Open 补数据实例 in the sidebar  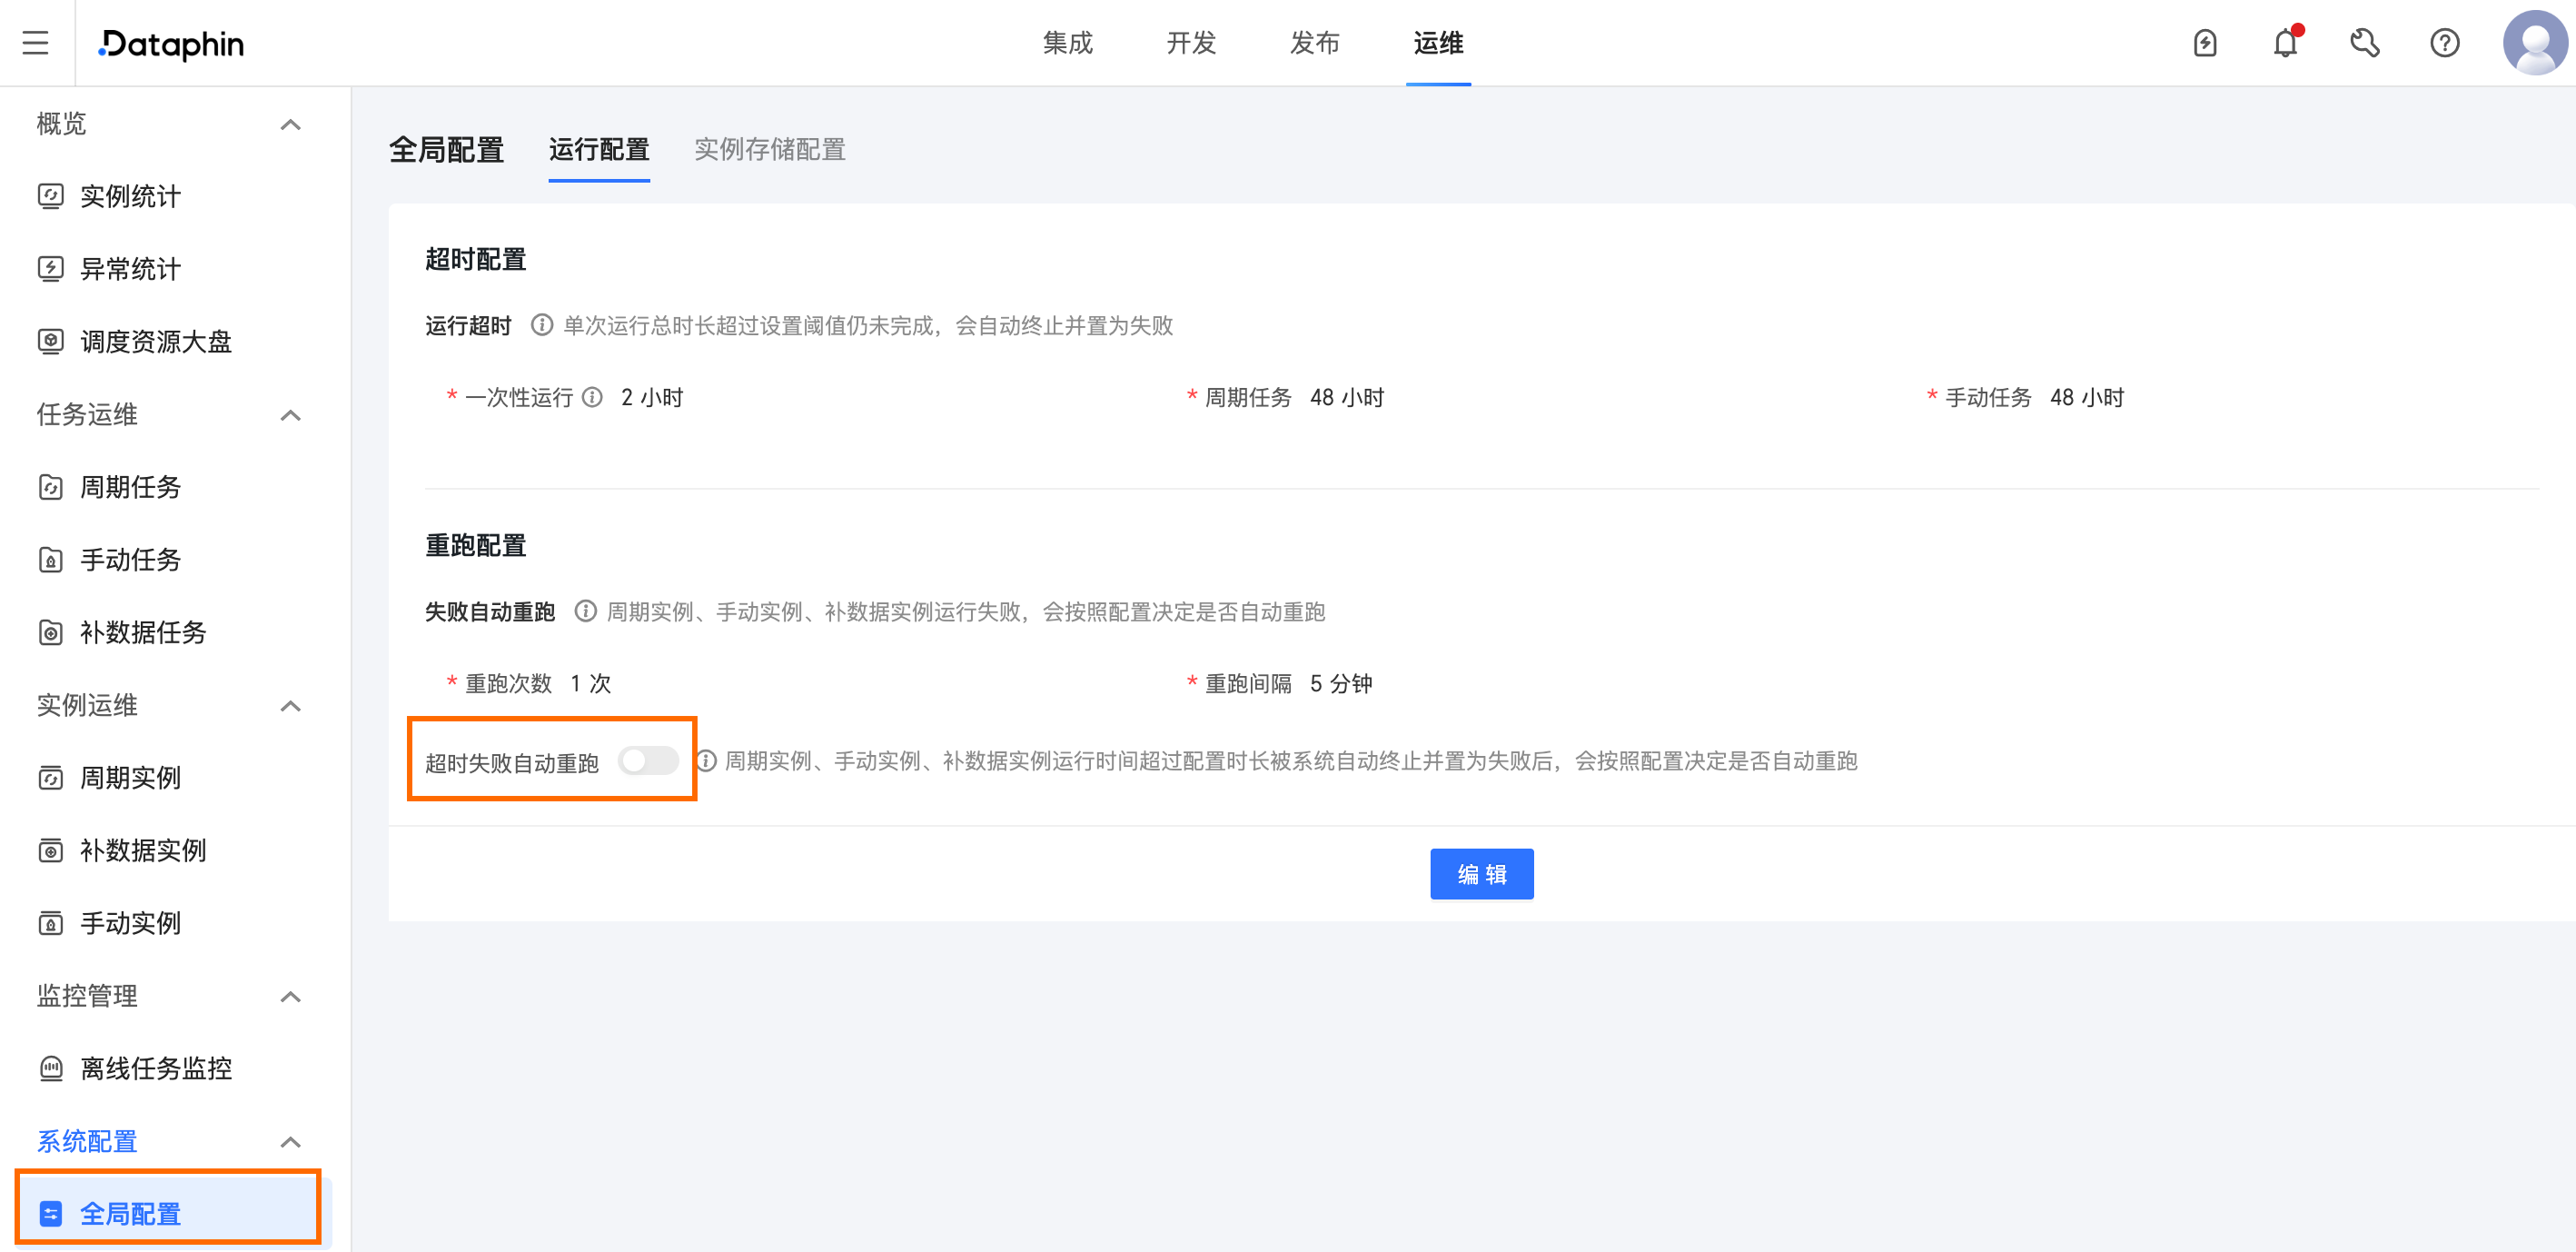pos(143,850)
